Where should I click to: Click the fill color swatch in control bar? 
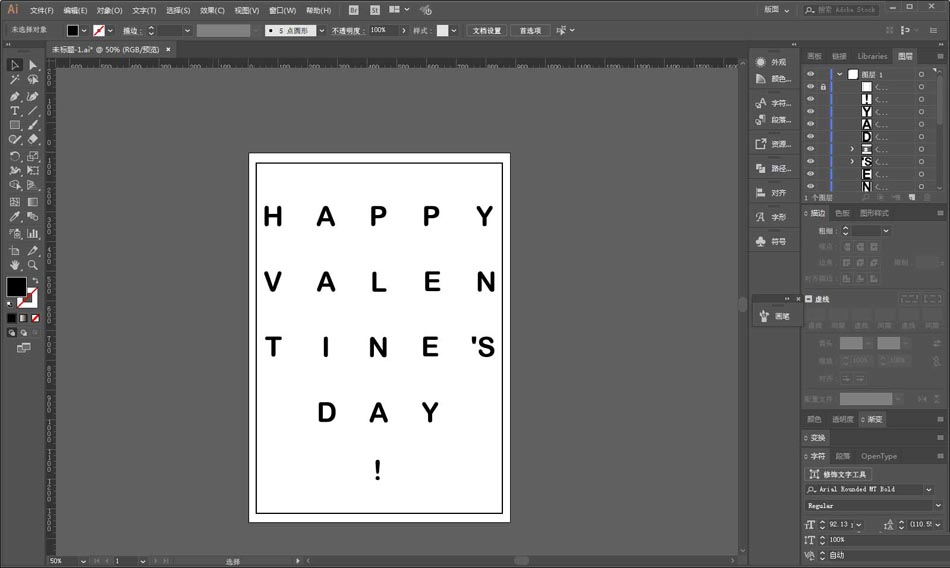[73, 31]
